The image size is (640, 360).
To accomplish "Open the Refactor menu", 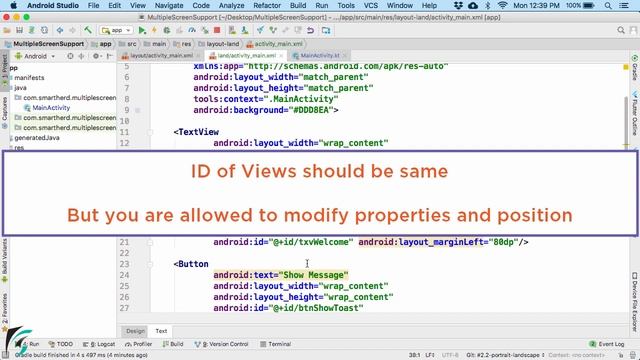I will 267,5.
